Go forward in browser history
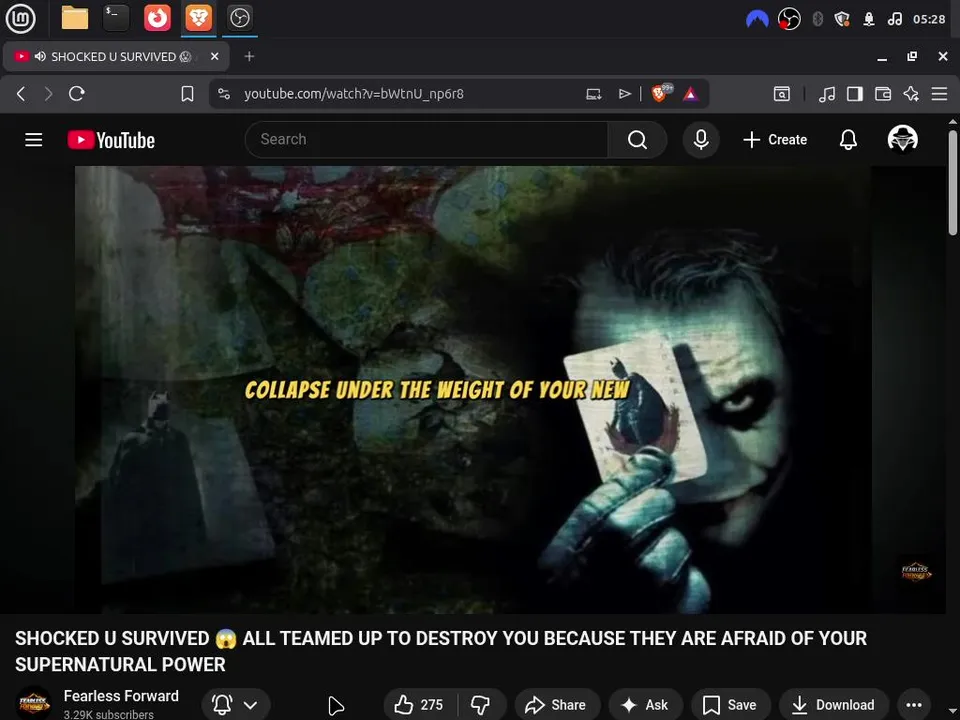This screenshot has height=720, width=960. point(48,94)
